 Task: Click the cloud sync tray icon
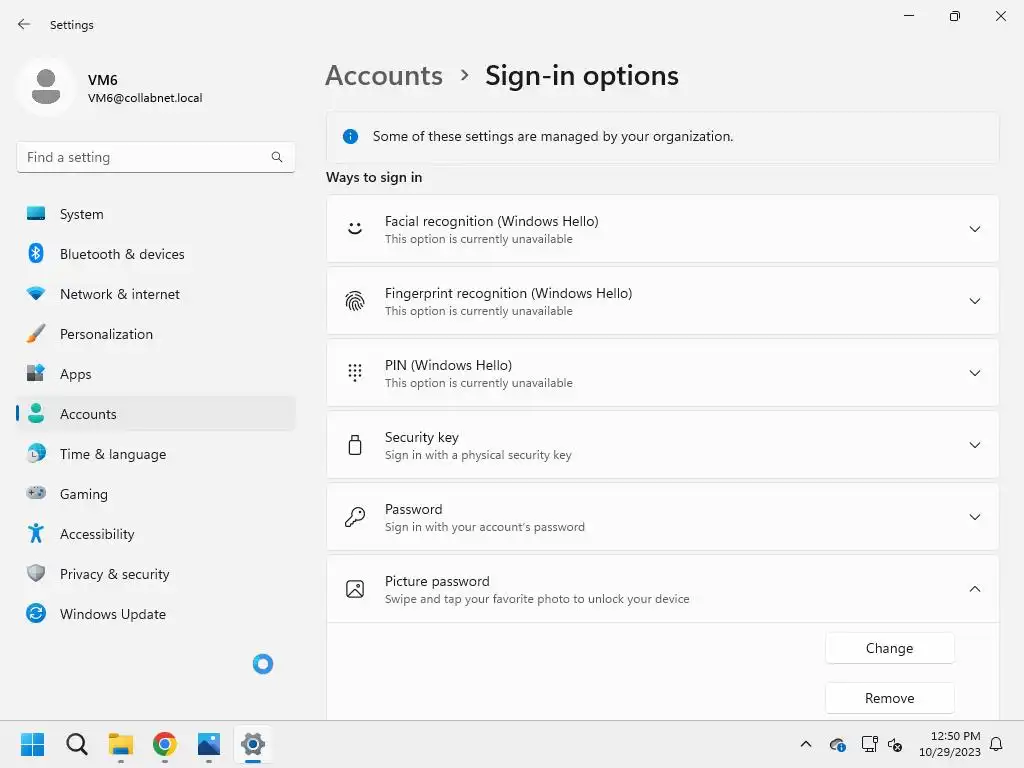(837, 744)
